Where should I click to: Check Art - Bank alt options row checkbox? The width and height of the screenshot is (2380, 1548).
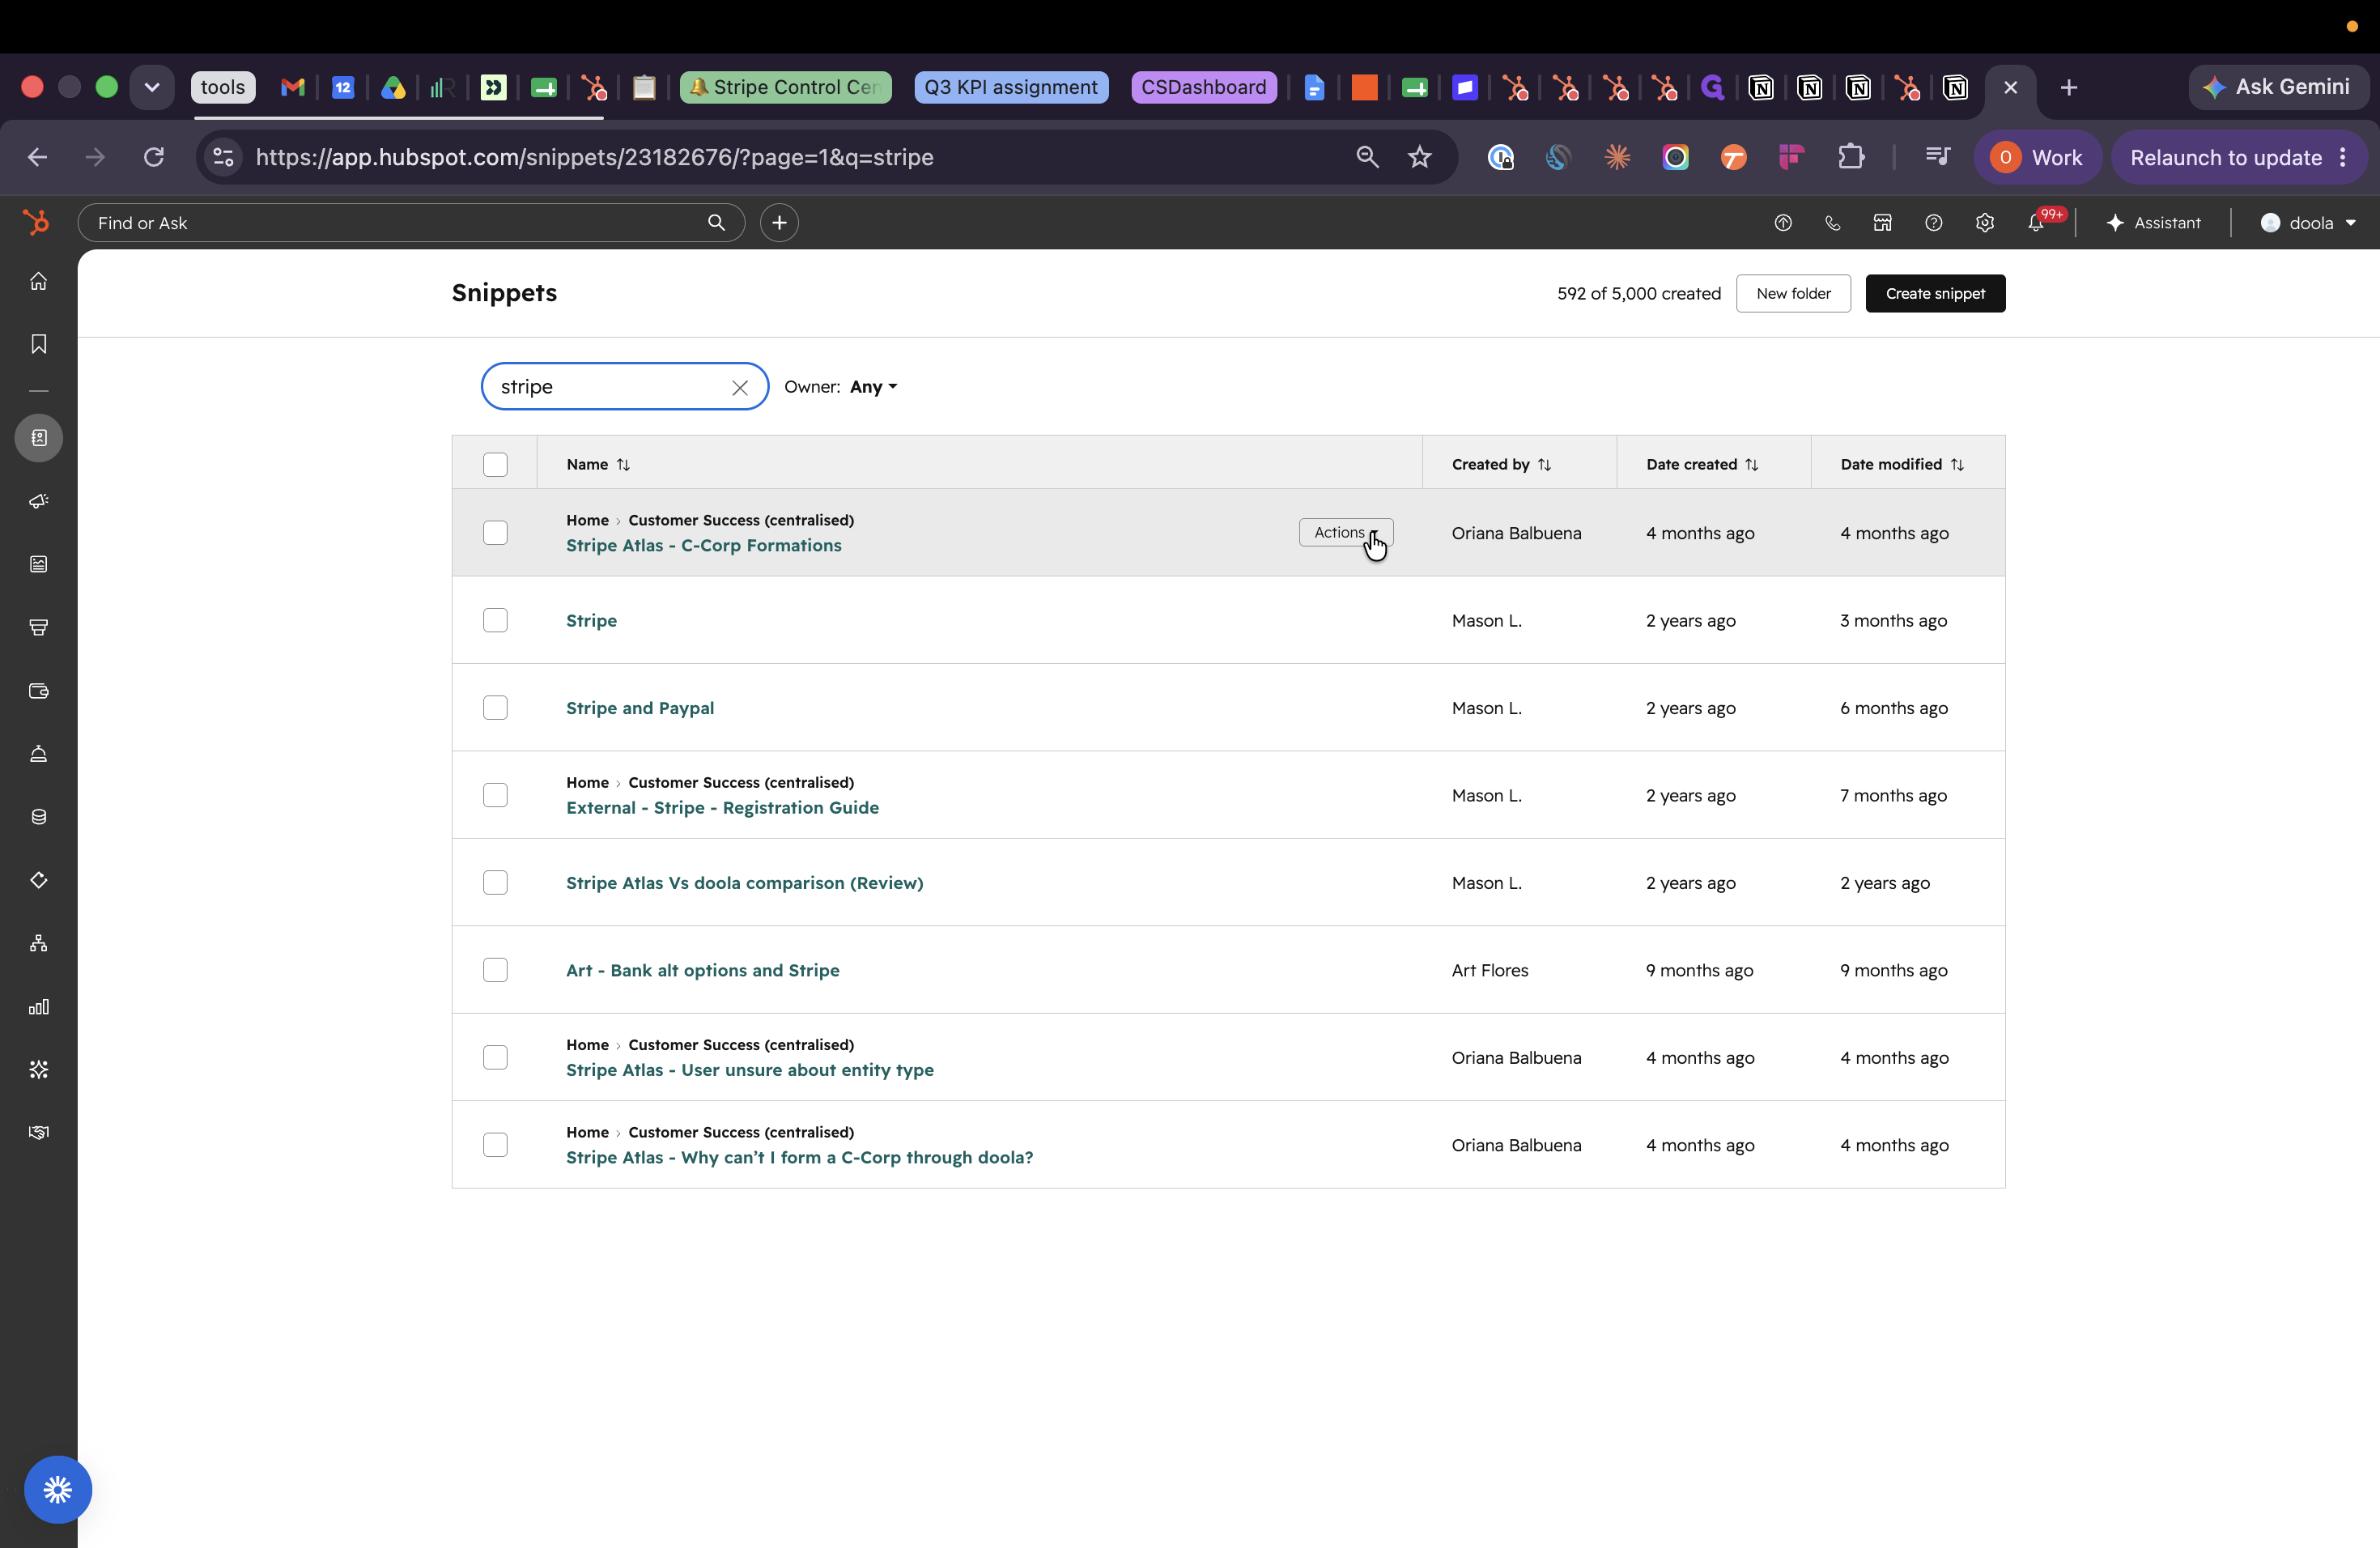tap(495, 970)
